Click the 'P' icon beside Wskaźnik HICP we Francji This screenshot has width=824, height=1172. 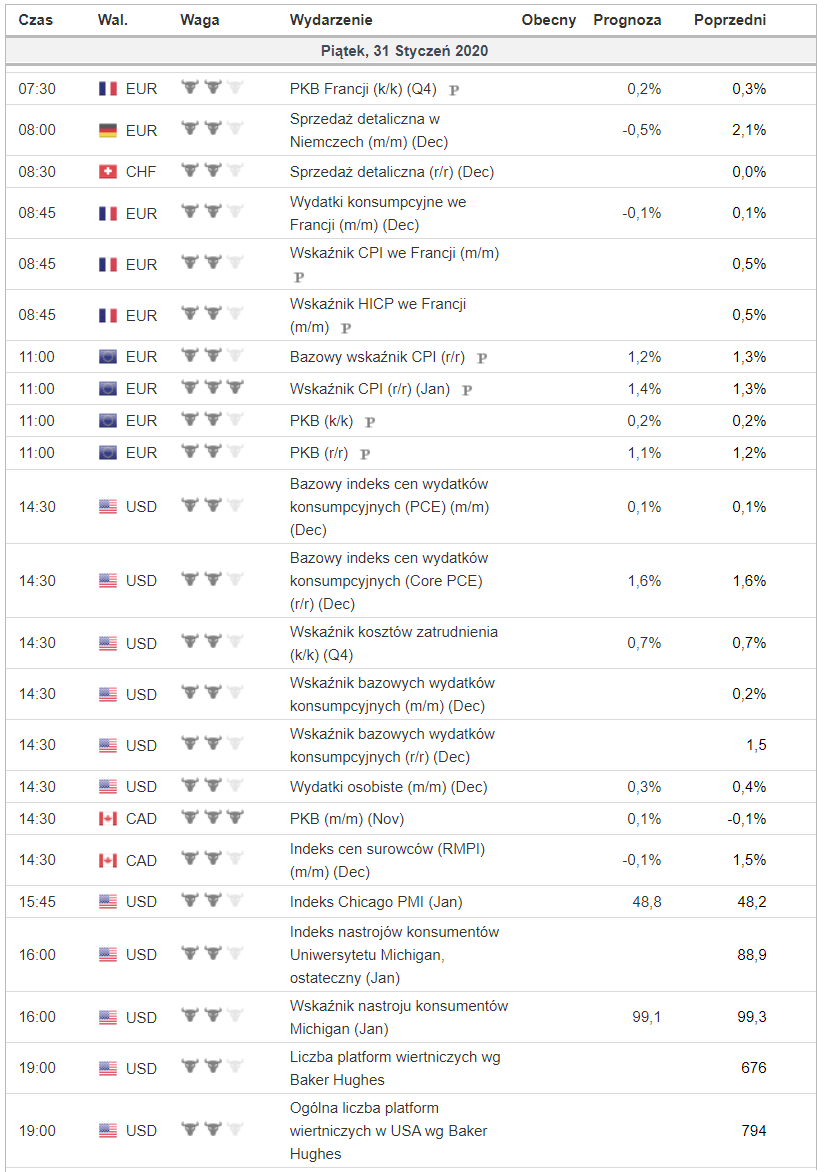(x=346, y=328)
